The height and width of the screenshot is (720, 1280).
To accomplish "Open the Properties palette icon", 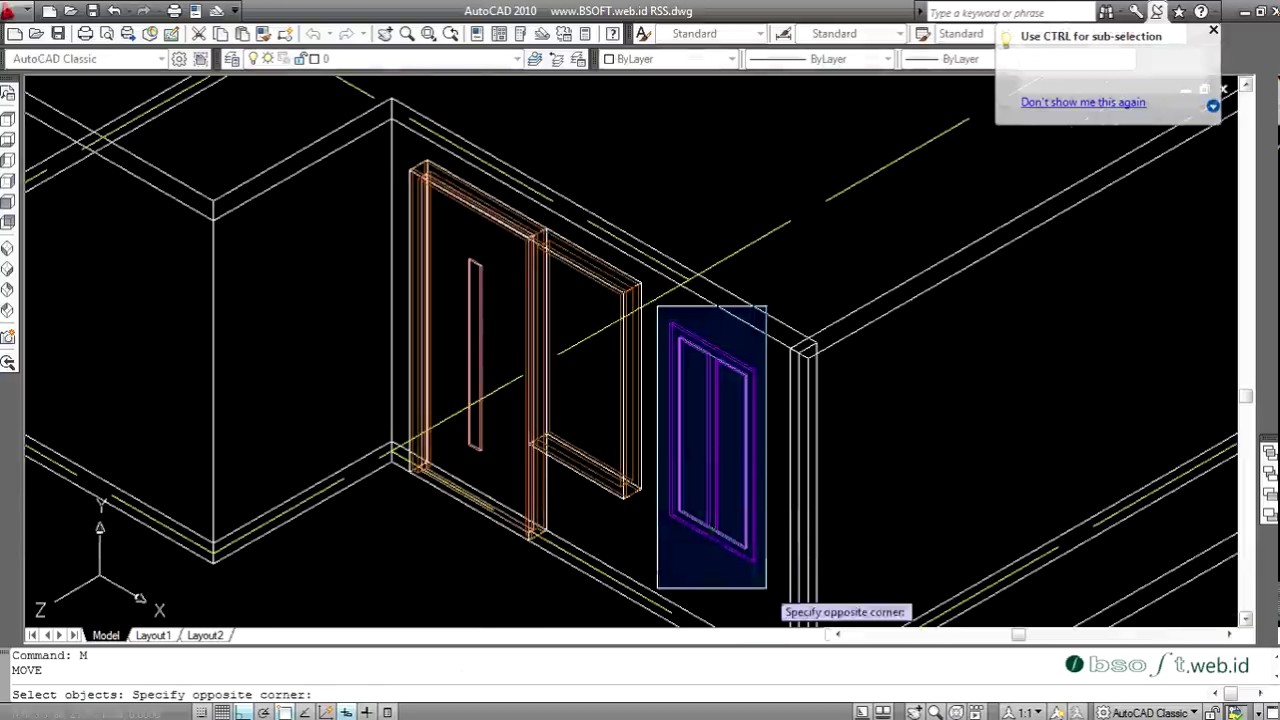I will tap(477, 34).
